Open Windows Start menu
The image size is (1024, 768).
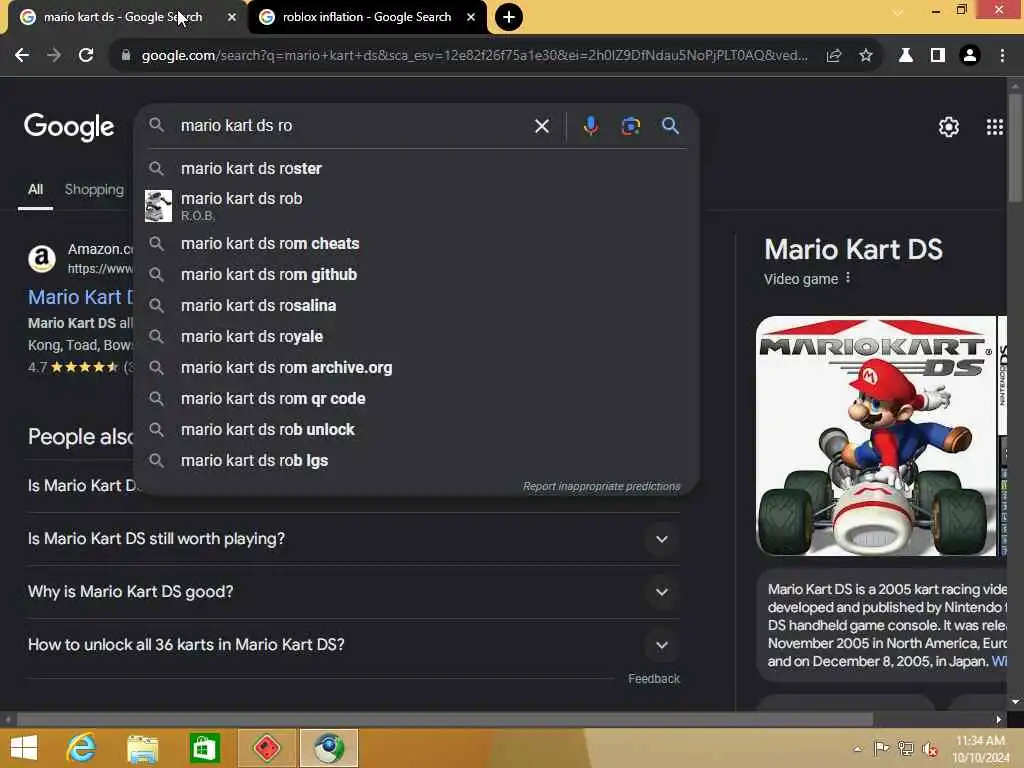click(x=24, y=748)
